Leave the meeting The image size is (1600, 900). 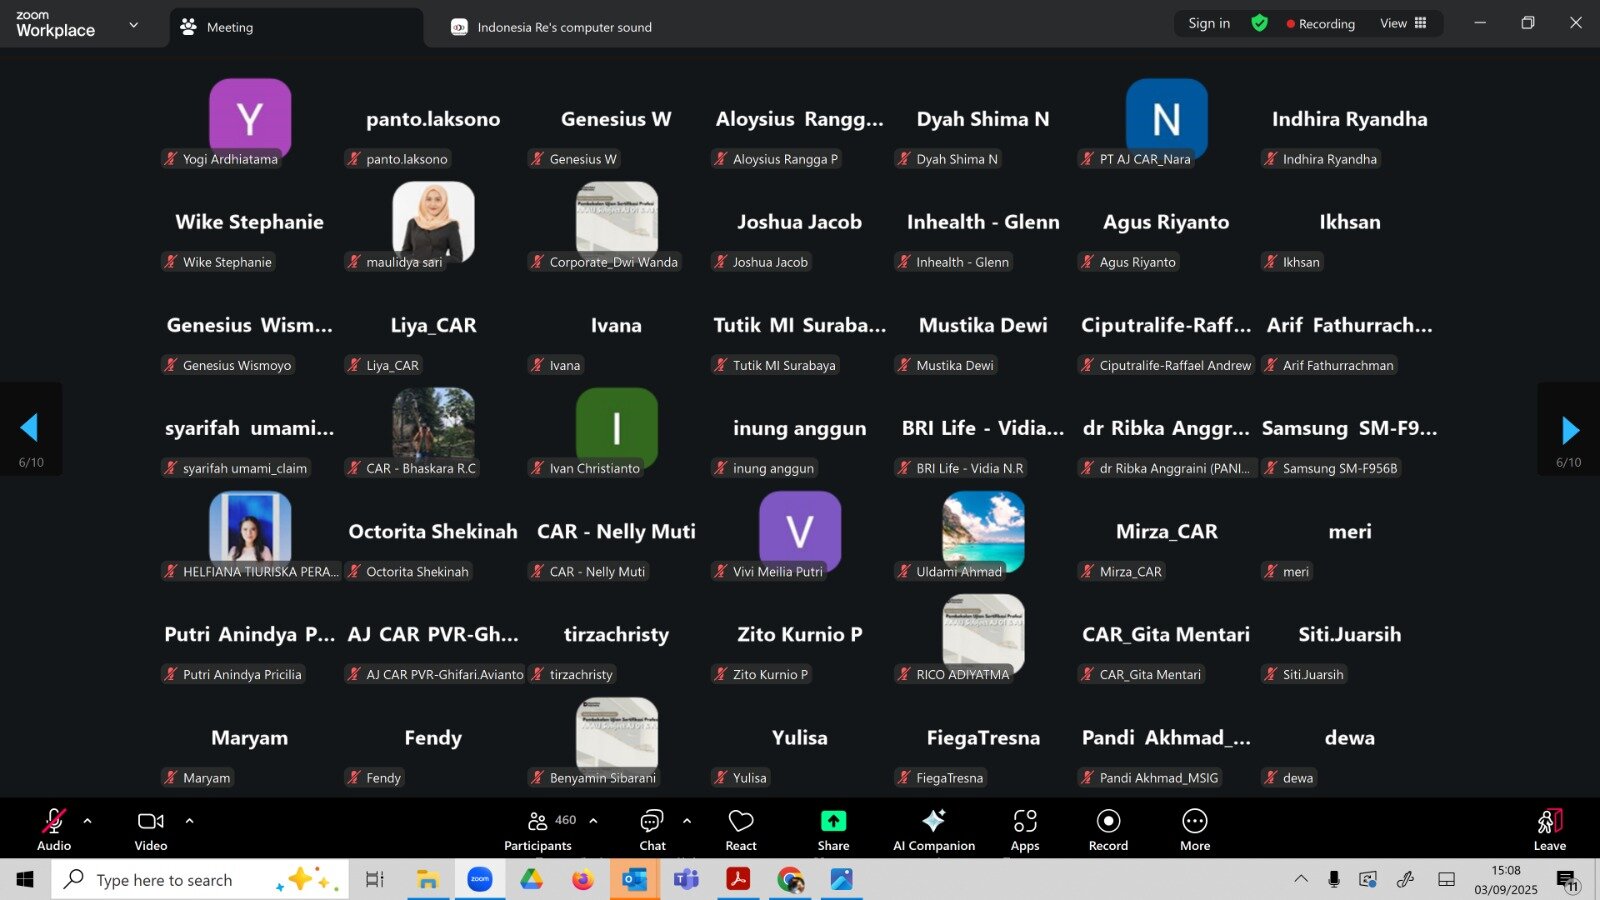[x=1549, y=829]
